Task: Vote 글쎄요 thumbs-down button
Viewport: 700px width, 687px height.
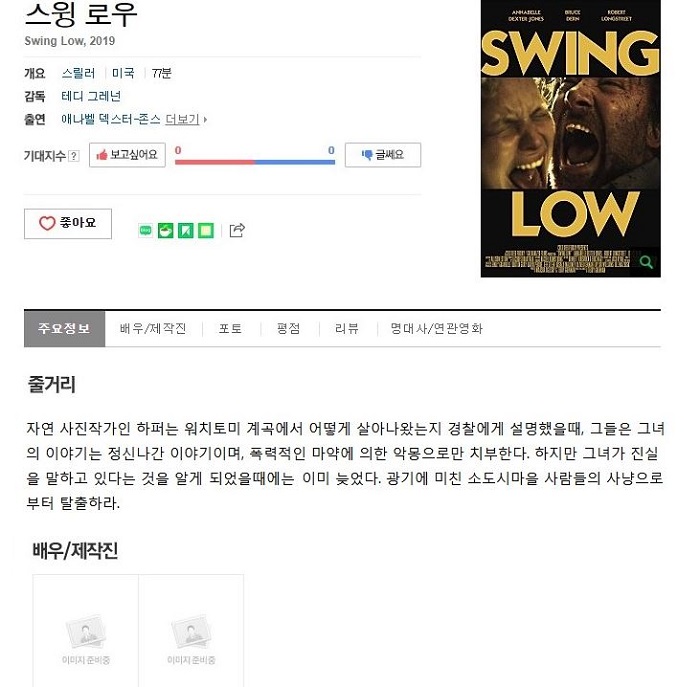Action: [383, 155]
